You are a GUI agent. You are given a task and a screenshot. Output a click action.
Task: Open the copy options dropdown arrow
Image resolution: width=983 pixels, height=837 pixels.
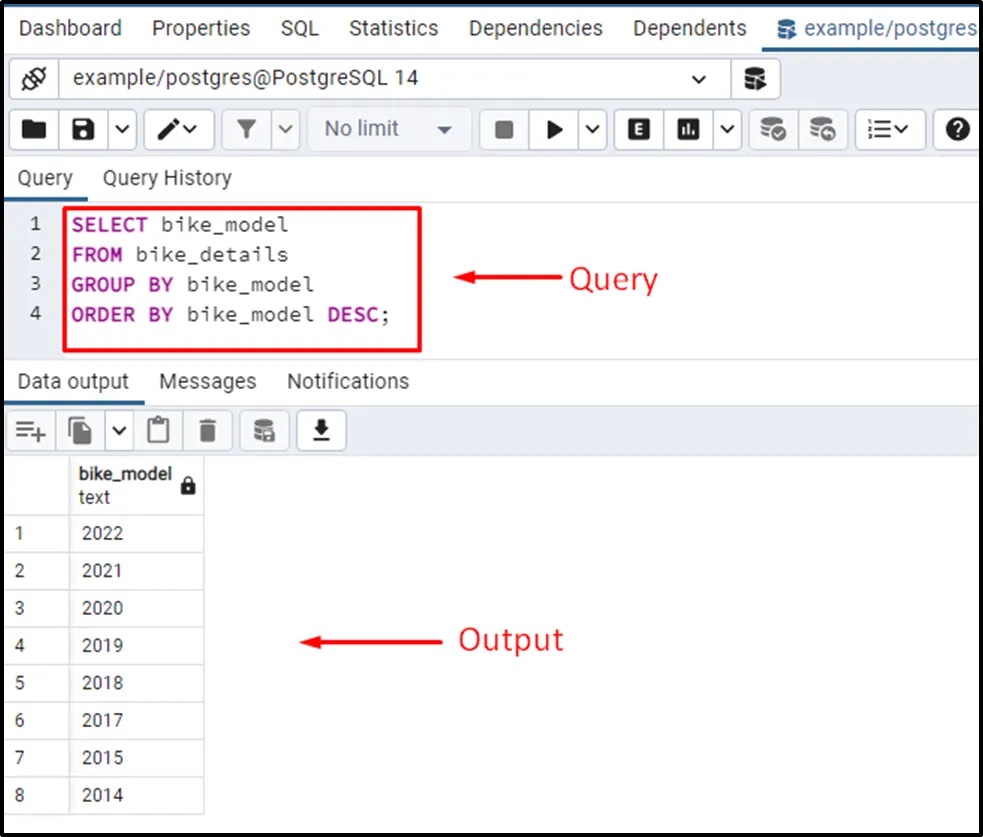119,431
